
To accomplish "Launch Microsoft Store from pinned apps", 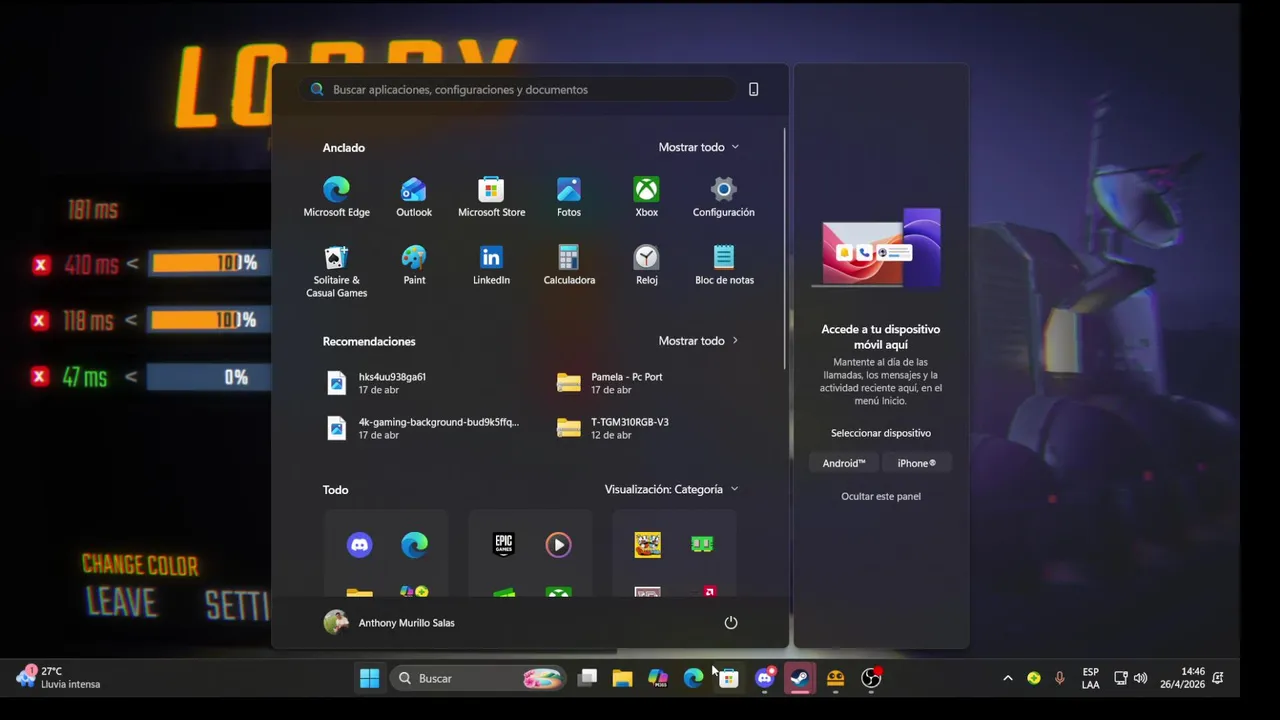I will (x=491, y=197).
